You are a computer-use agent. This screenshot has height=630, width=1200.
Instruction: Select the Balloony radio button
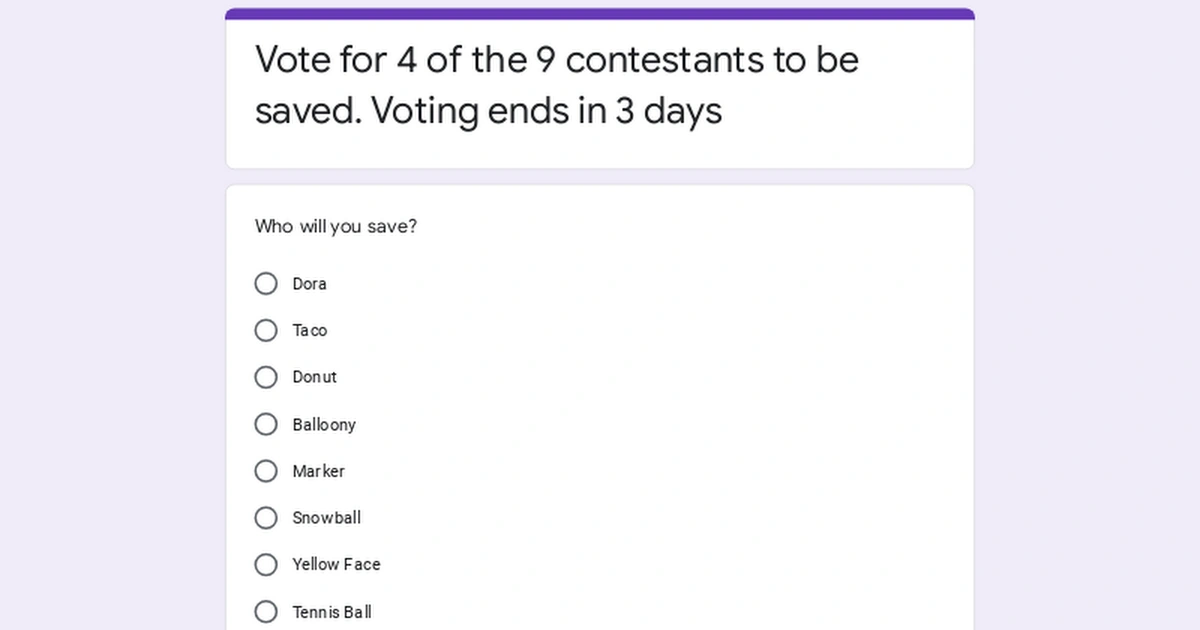265,424
